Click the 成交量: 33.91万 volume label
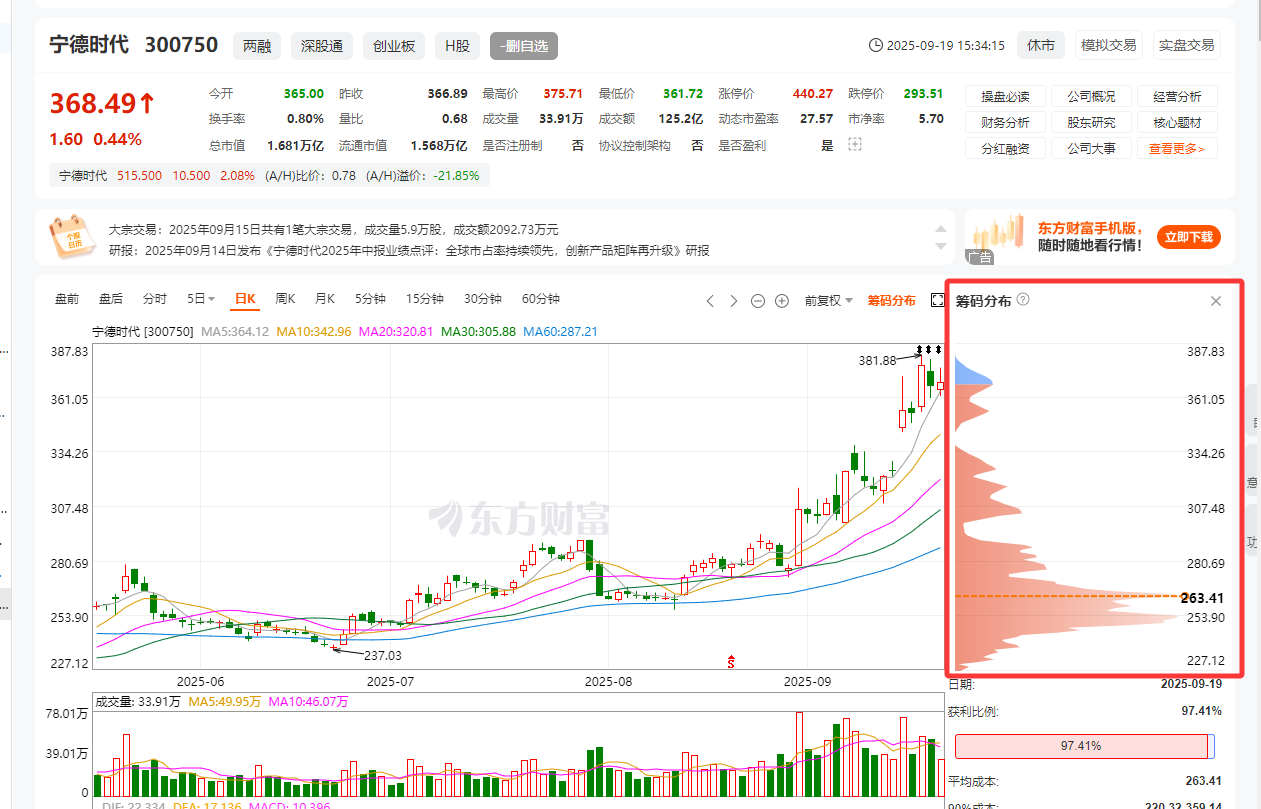Screen dimensions: 1261x809 coord(138,702)
